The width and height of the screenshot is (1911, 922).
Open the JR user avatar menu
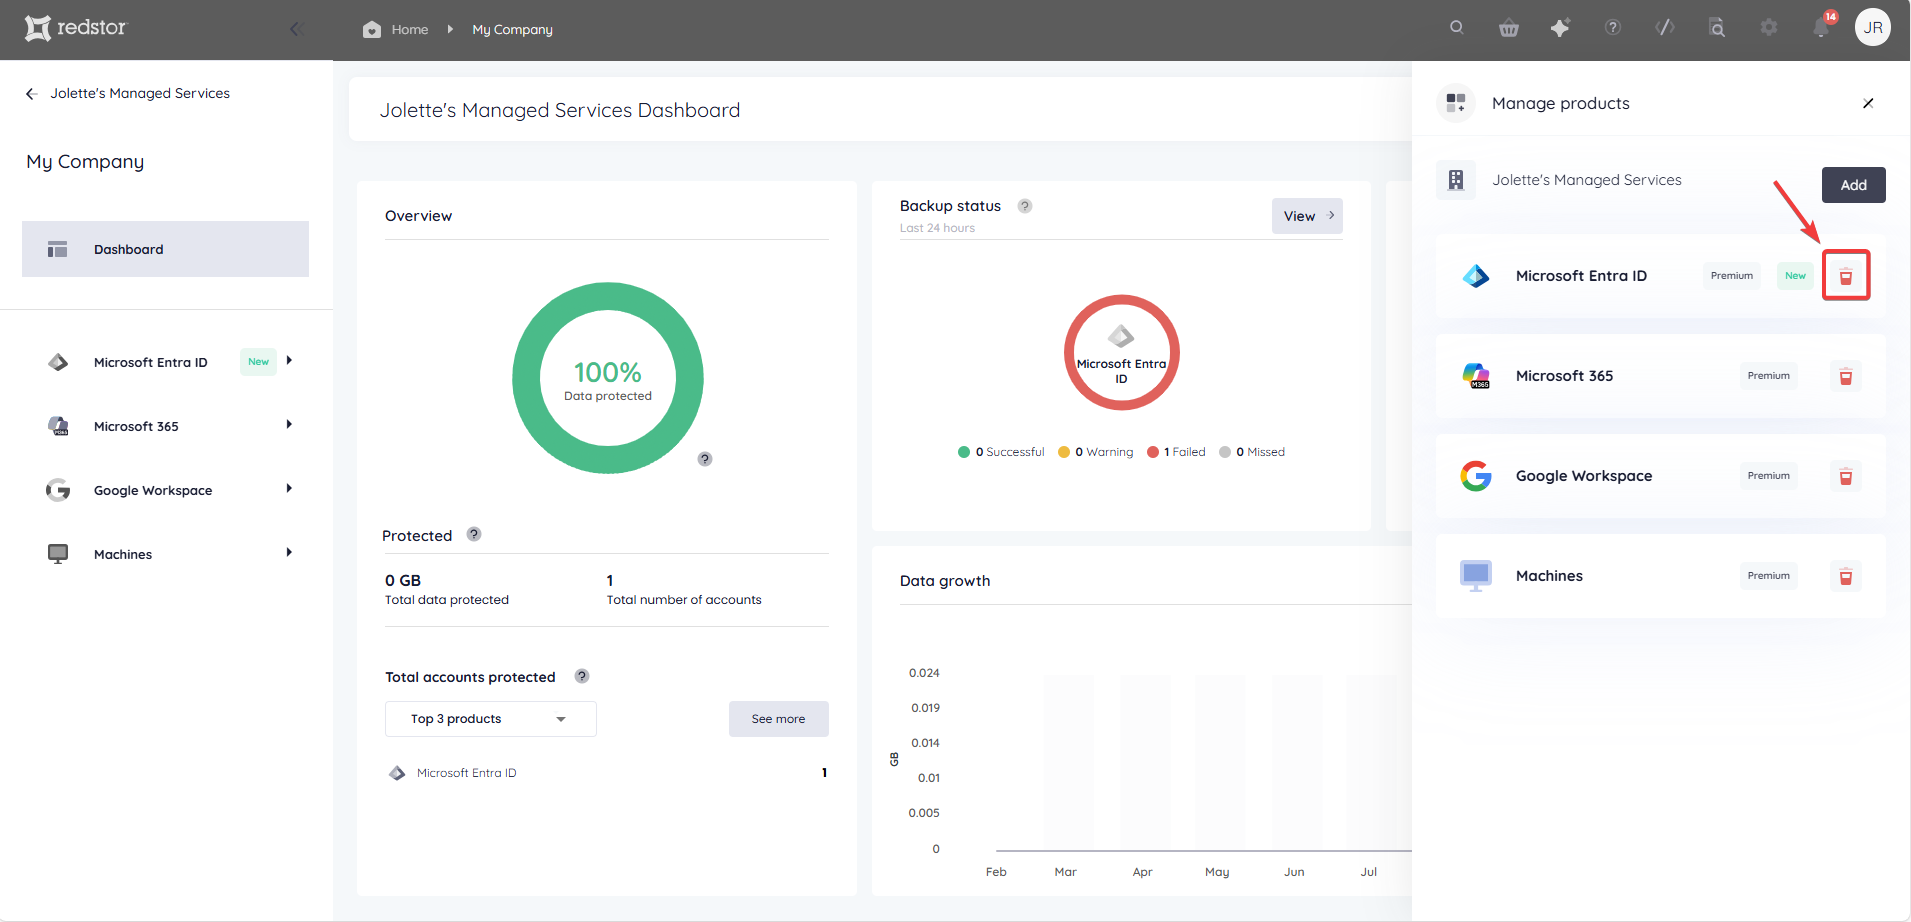click(x=1873, y=28)
